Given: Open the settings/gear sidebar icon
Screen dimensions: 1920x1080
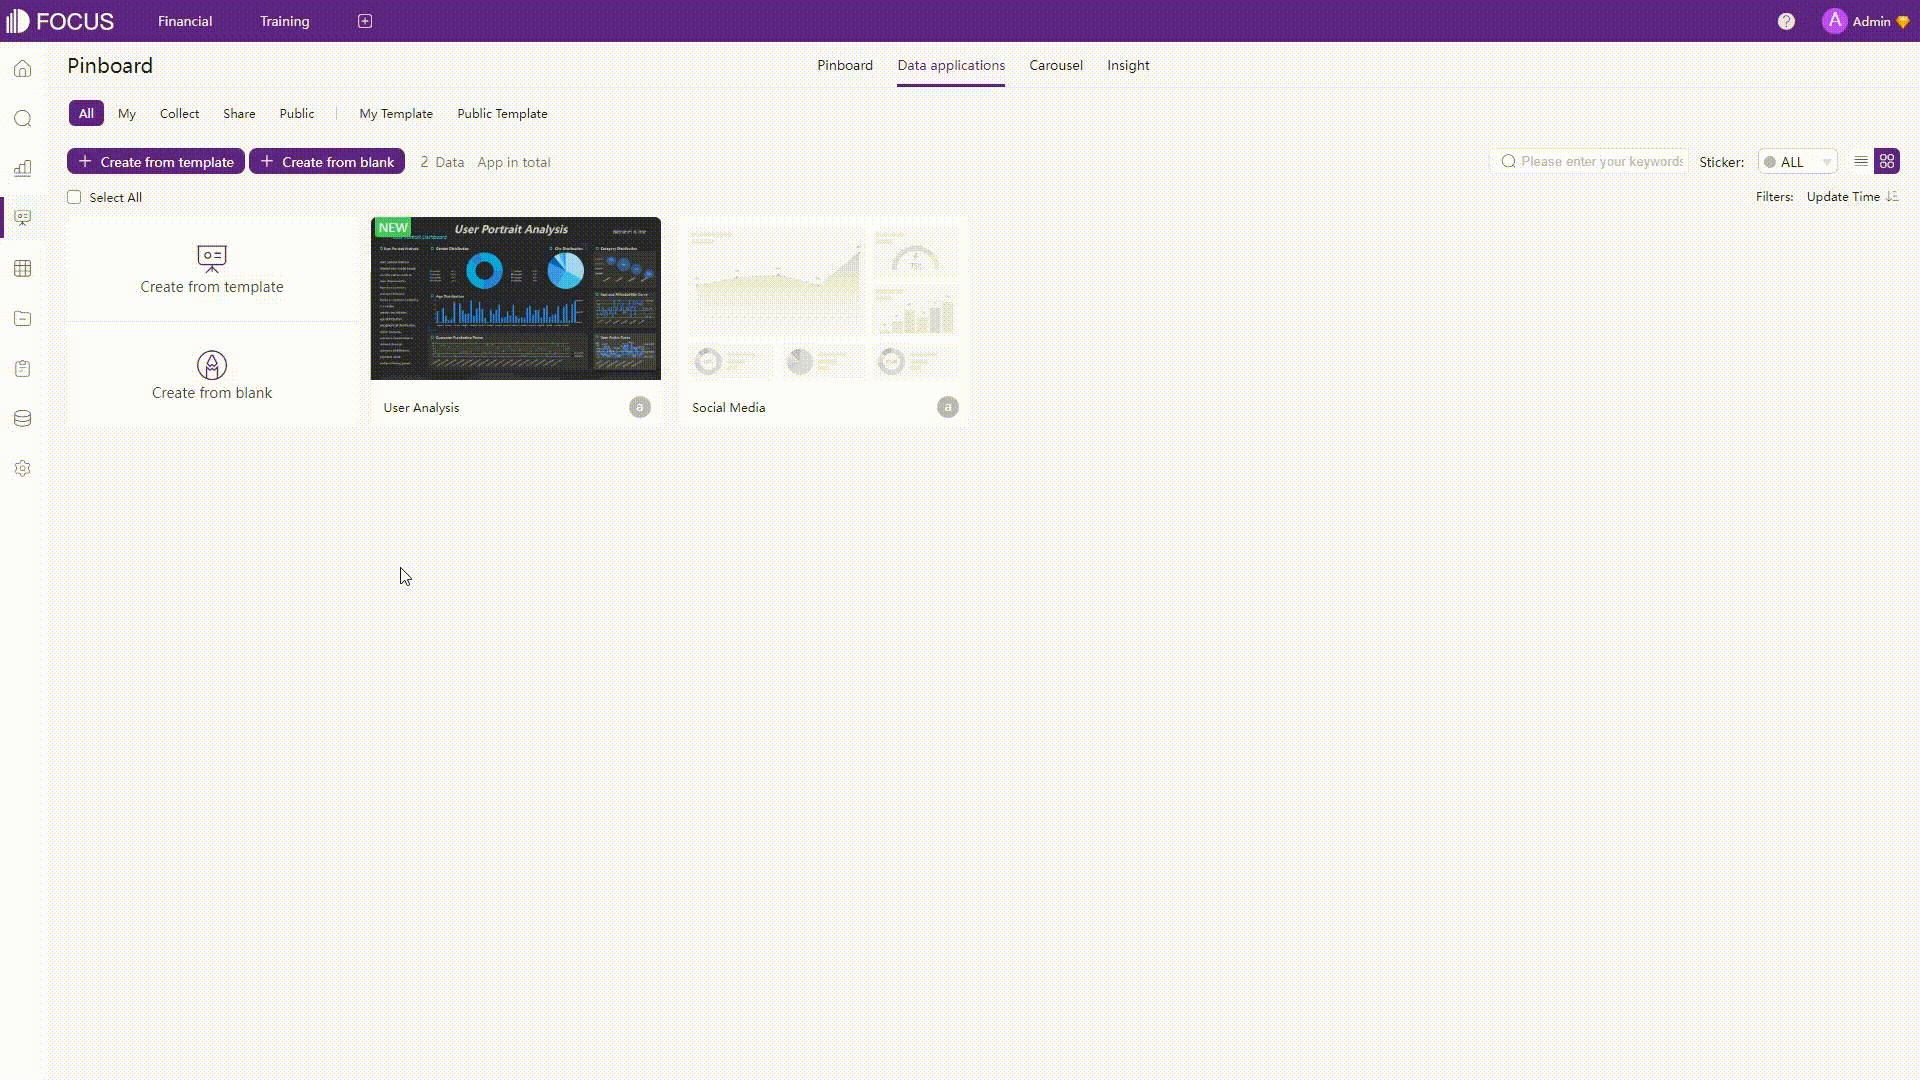Looking at the screenshot, I should 22,468.
